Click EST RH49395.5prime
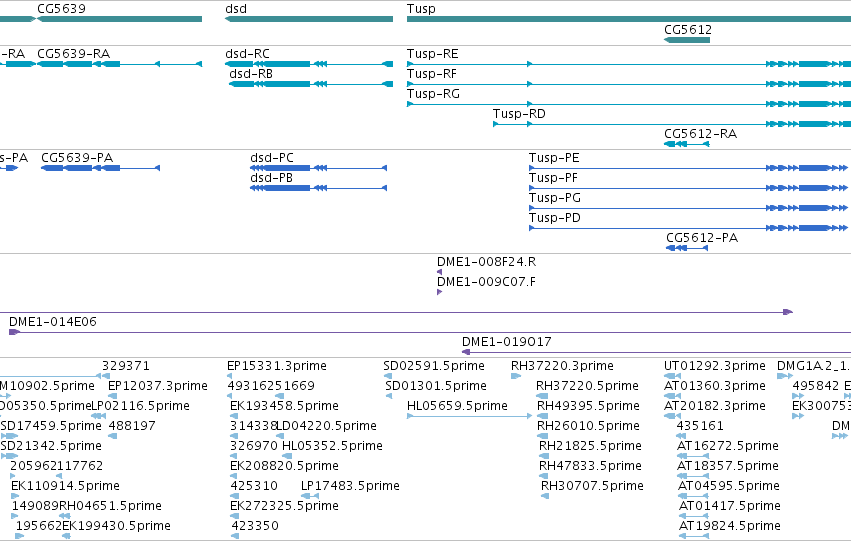This screenshot has height=541, width=851. click(x=588, y=406)
